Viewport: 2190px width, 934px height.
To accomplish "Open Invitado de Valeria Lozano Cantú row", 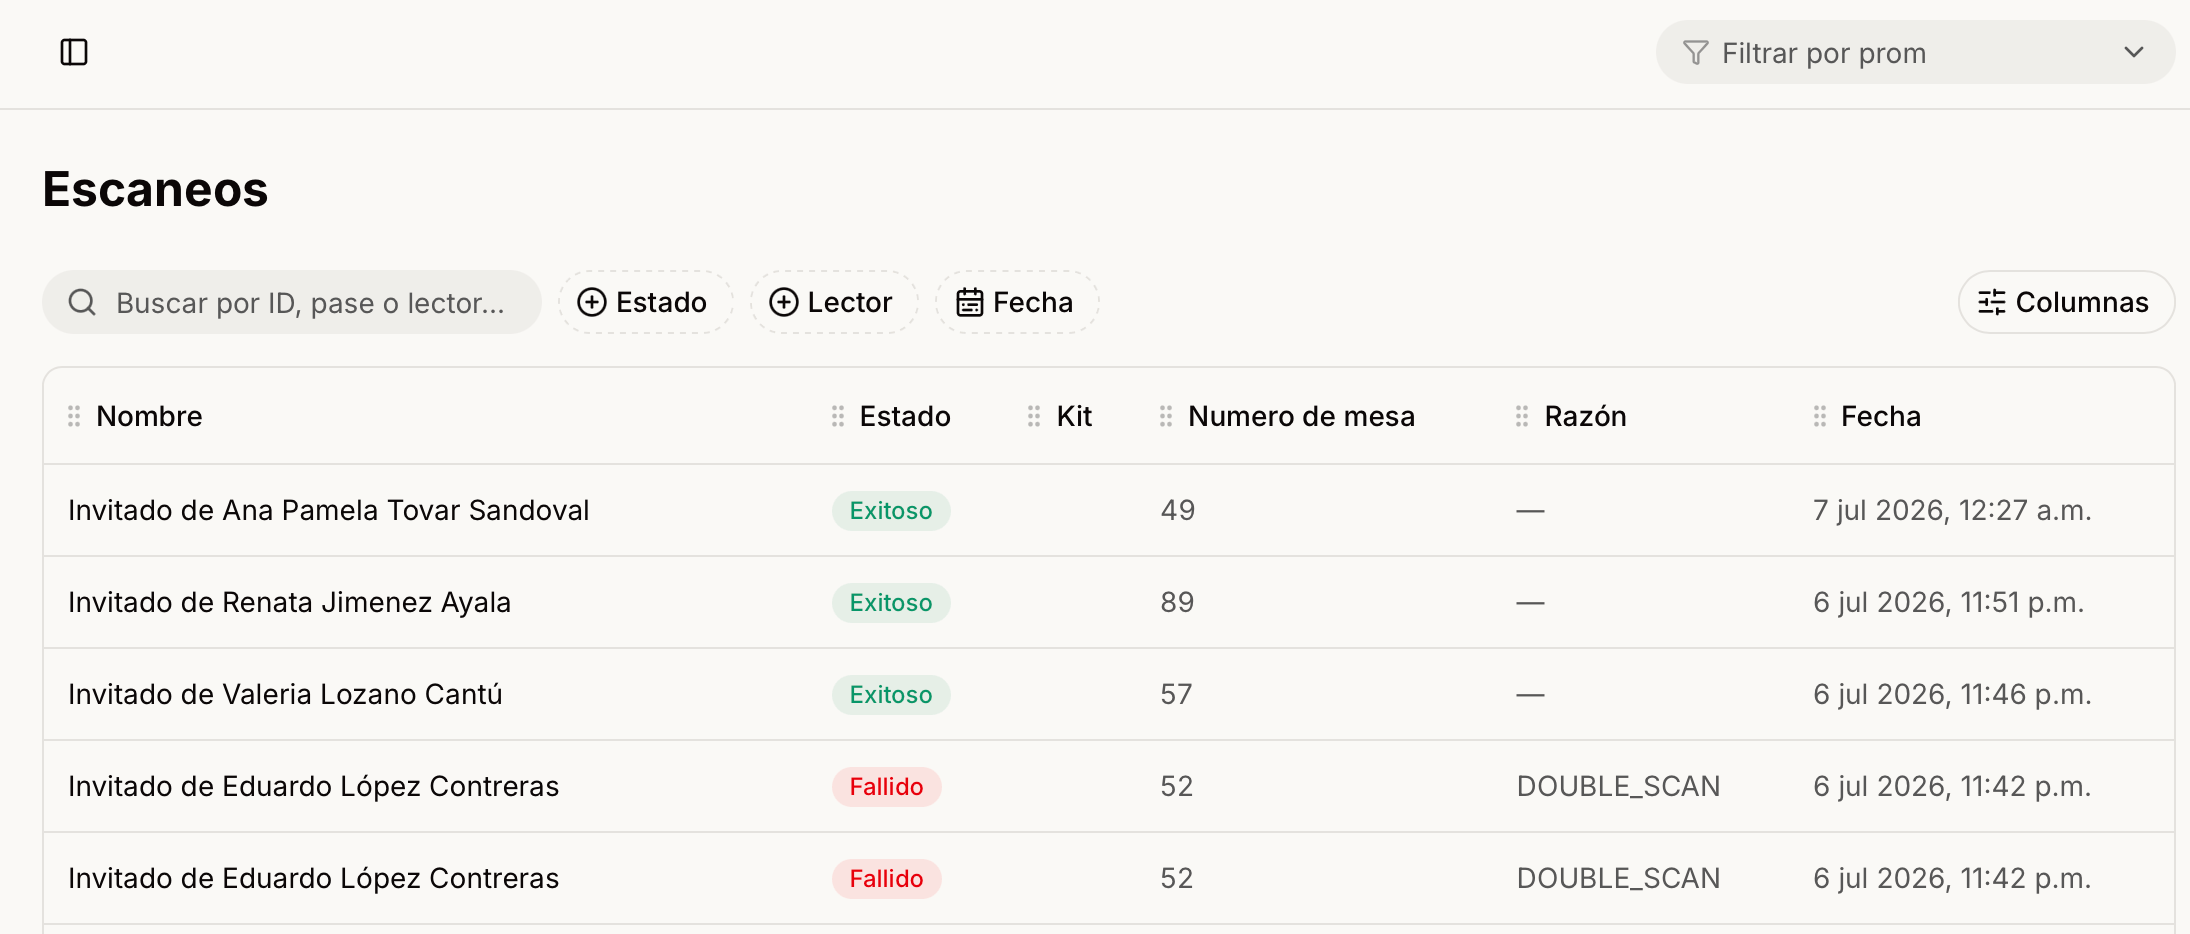I will tap(1108, 694).
